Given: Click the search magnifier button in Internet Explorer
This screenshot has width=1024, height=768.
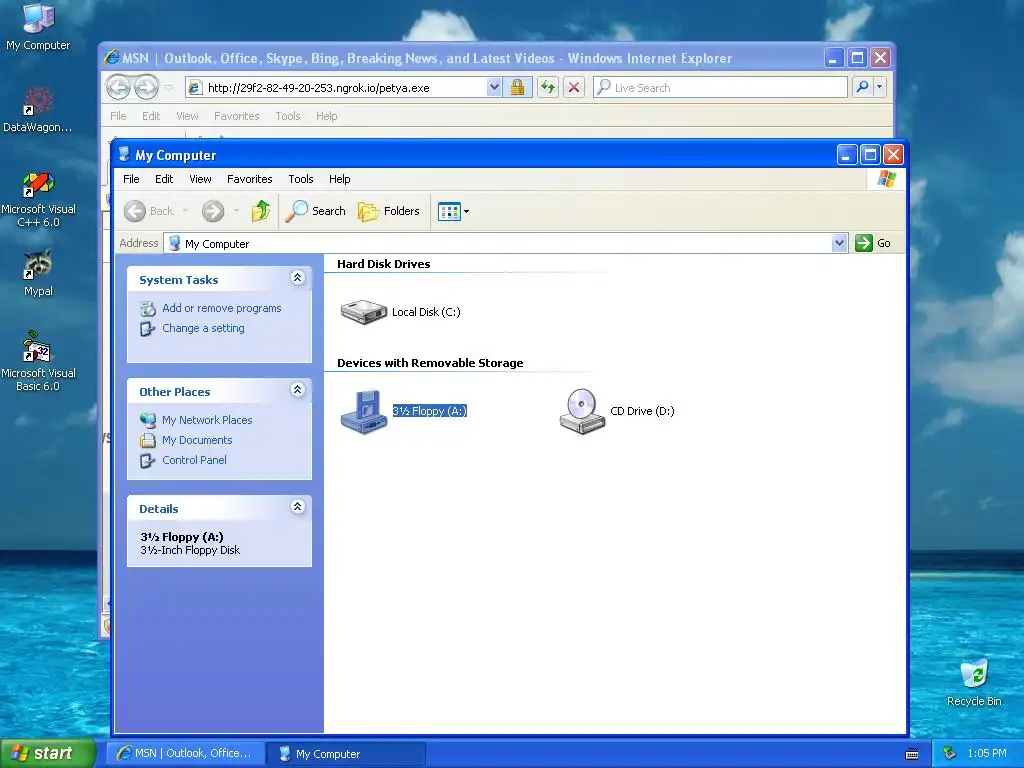Looking at the screenshot, I should [862, 87].
